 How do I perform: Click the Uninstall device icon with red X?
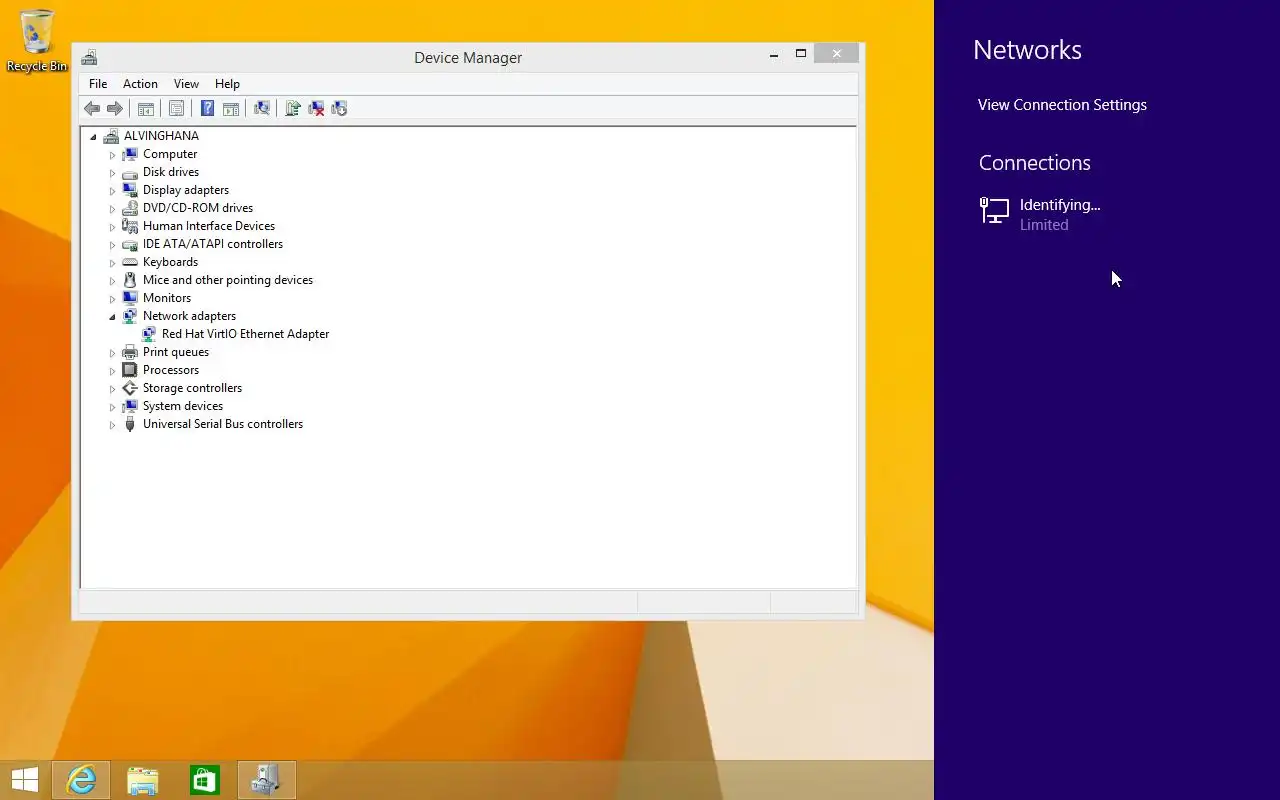(316, 108)
